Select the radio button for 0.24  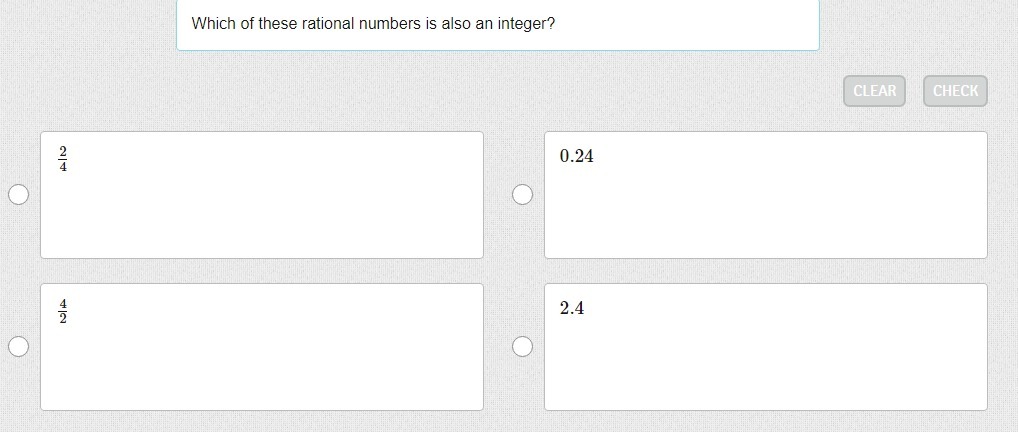click(x=522, y=195)
